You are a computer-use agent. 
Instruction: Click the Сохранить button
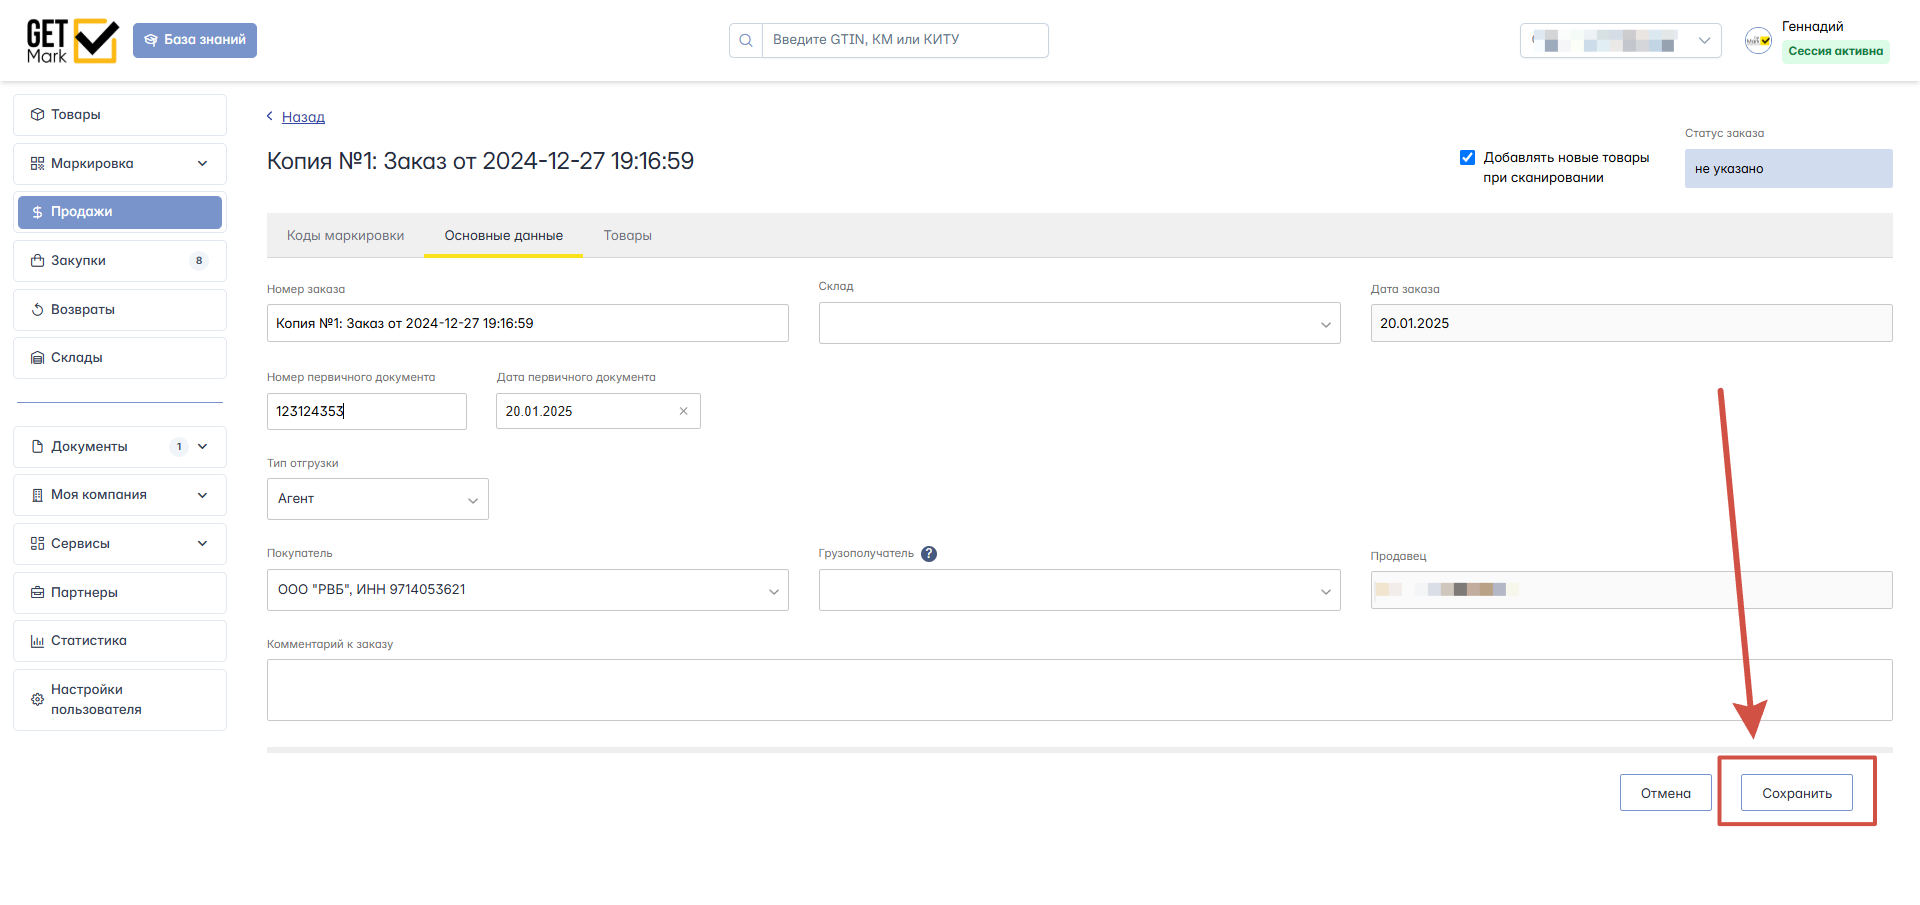1797,793
